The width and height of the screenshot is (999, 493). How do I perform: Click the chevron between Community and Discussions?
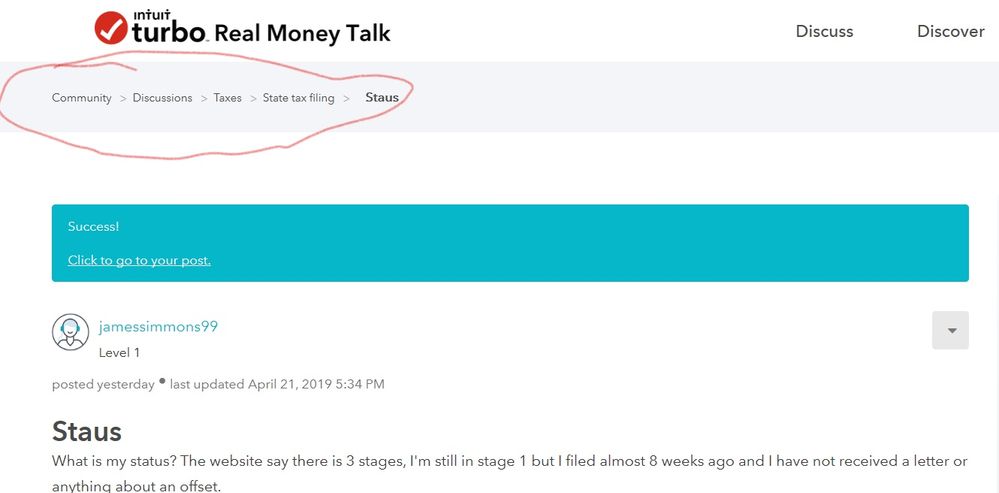(123, 98)
